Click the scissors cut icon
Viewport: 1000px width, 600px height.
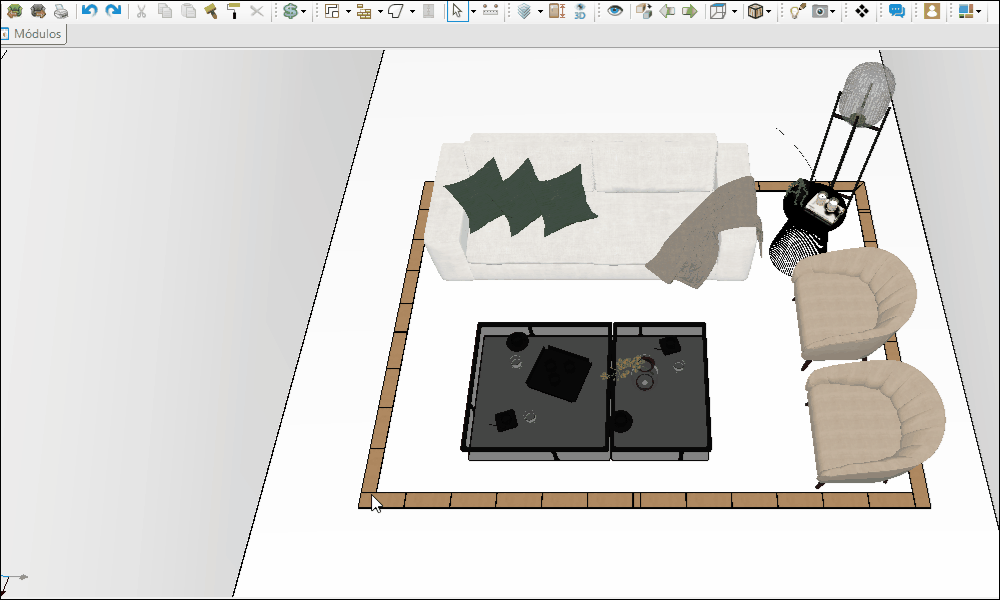(142, 11)
